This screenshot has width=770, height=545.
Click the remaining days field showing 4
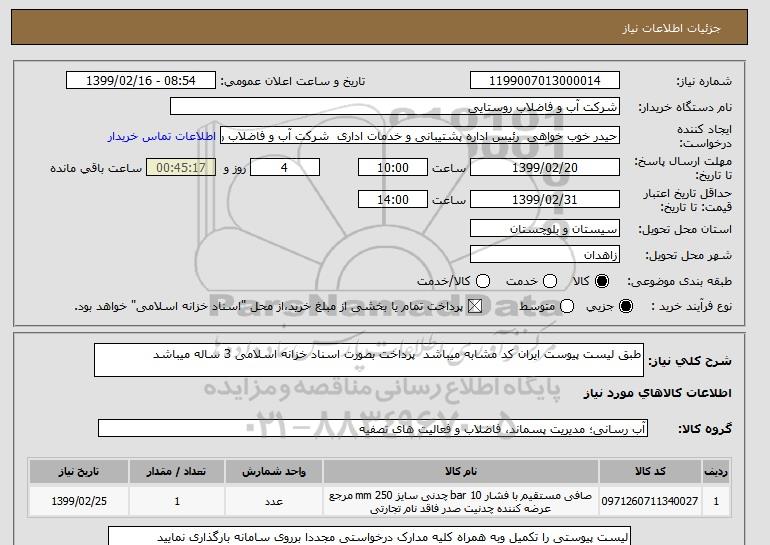click(x=285, y=167)
